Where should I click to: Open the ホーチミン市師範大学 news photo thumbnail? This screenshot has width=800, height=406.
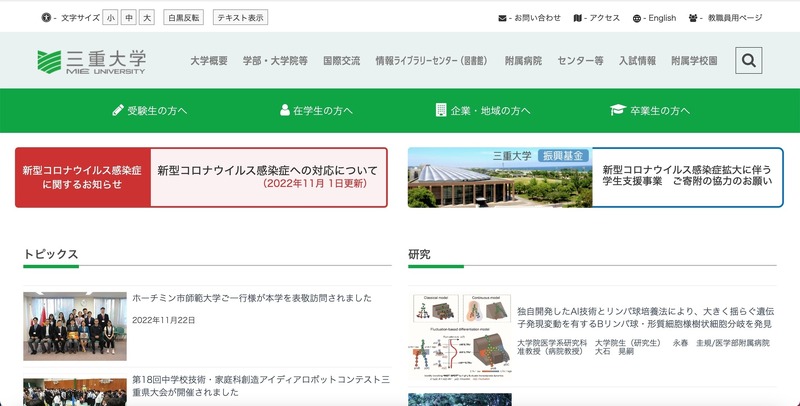coord(75,326)
